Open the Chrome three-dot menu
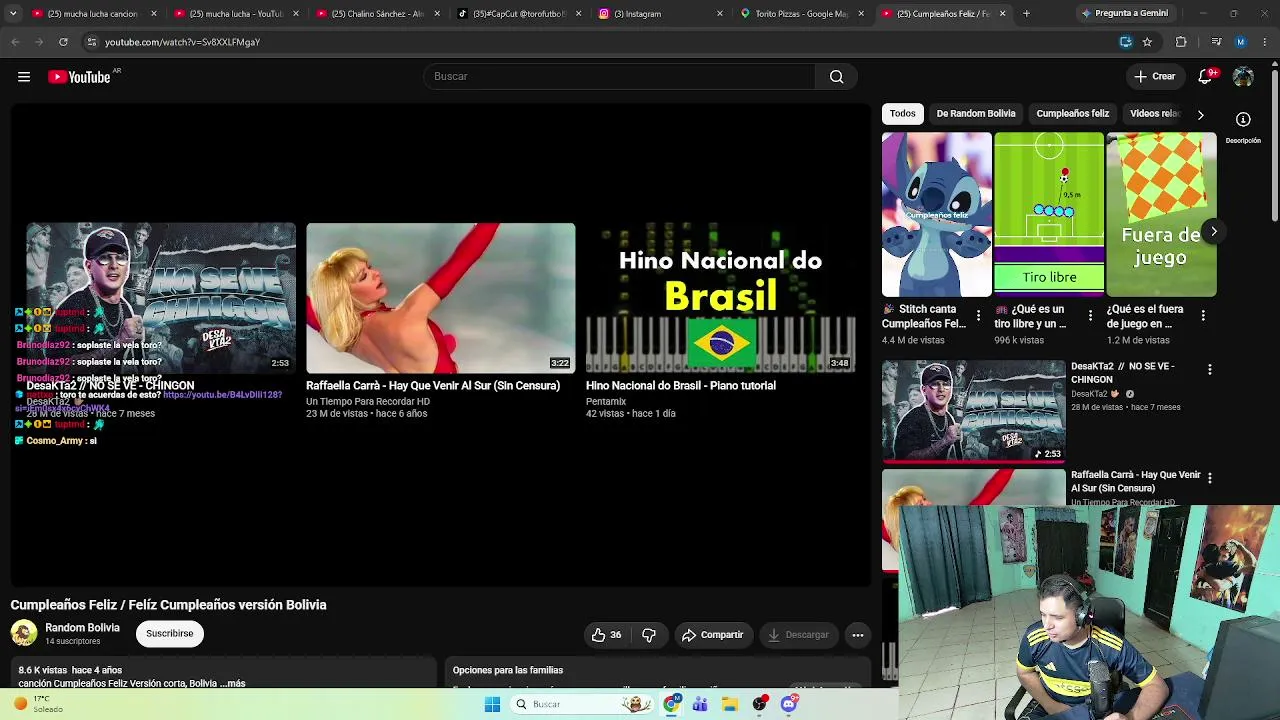This screenshot has height=720, width=1280. pyautogui.click(x=1266, y=42)
